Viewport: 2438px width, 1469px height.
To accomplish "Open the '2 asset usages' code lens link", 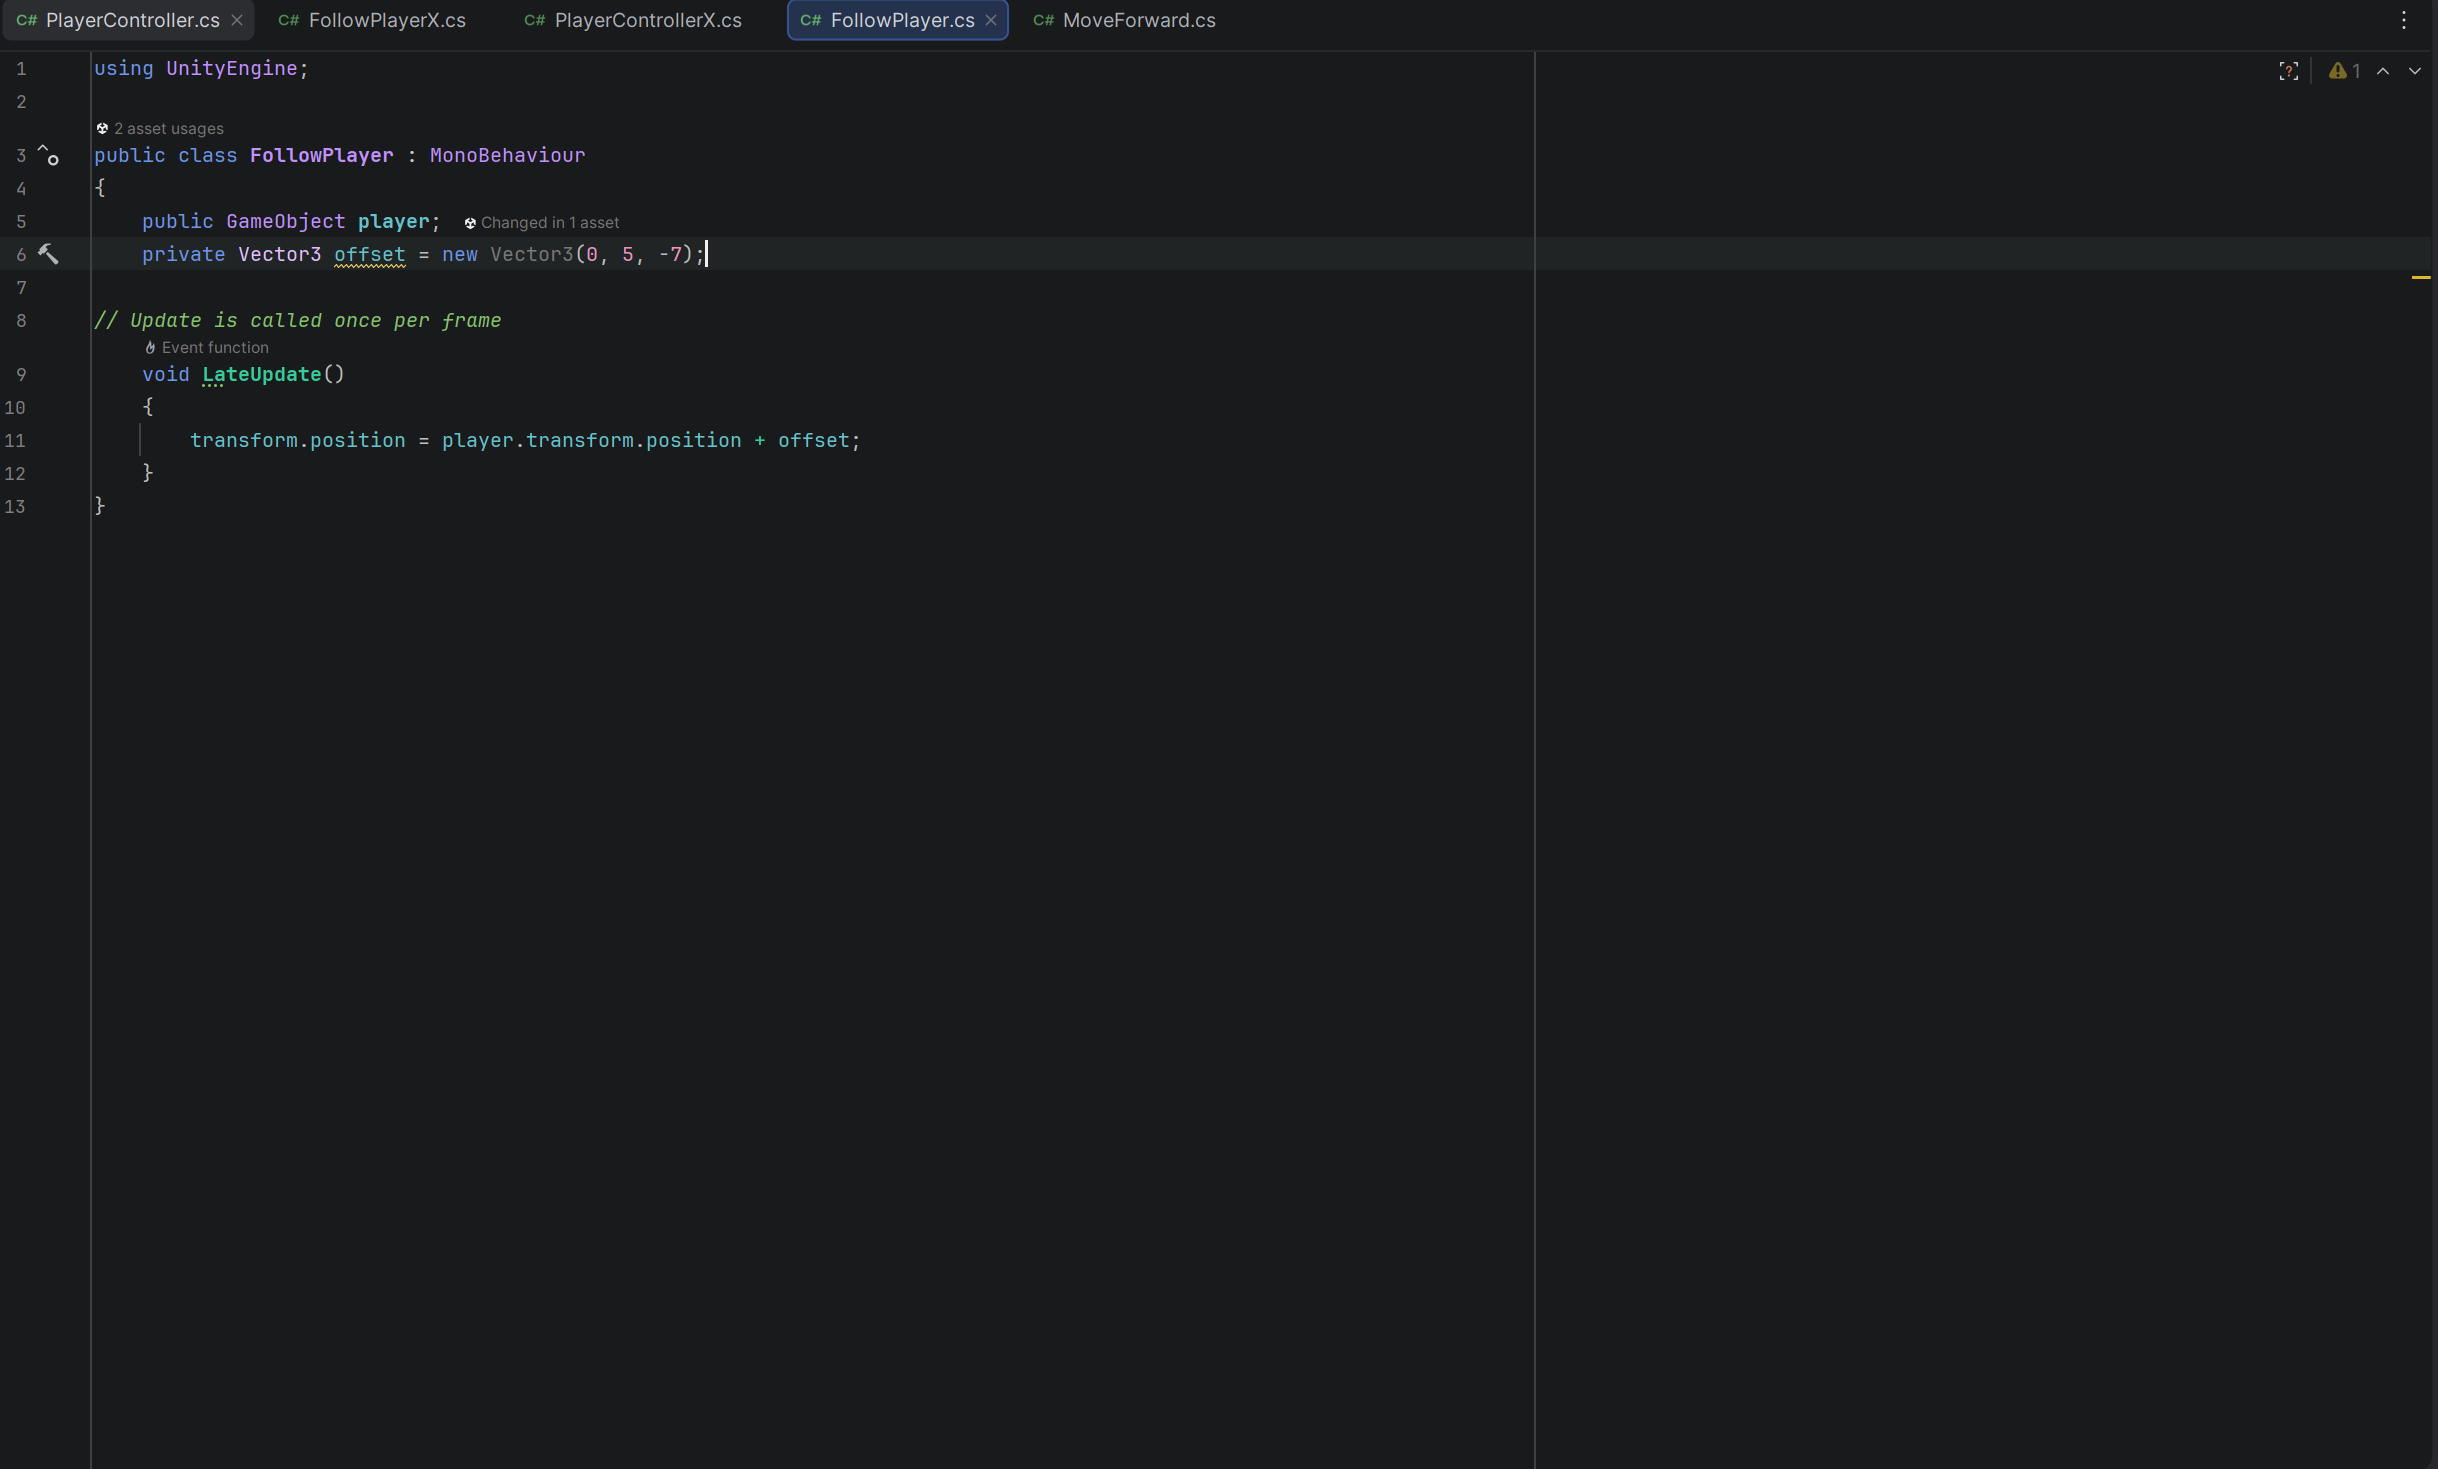I will 168,129.
